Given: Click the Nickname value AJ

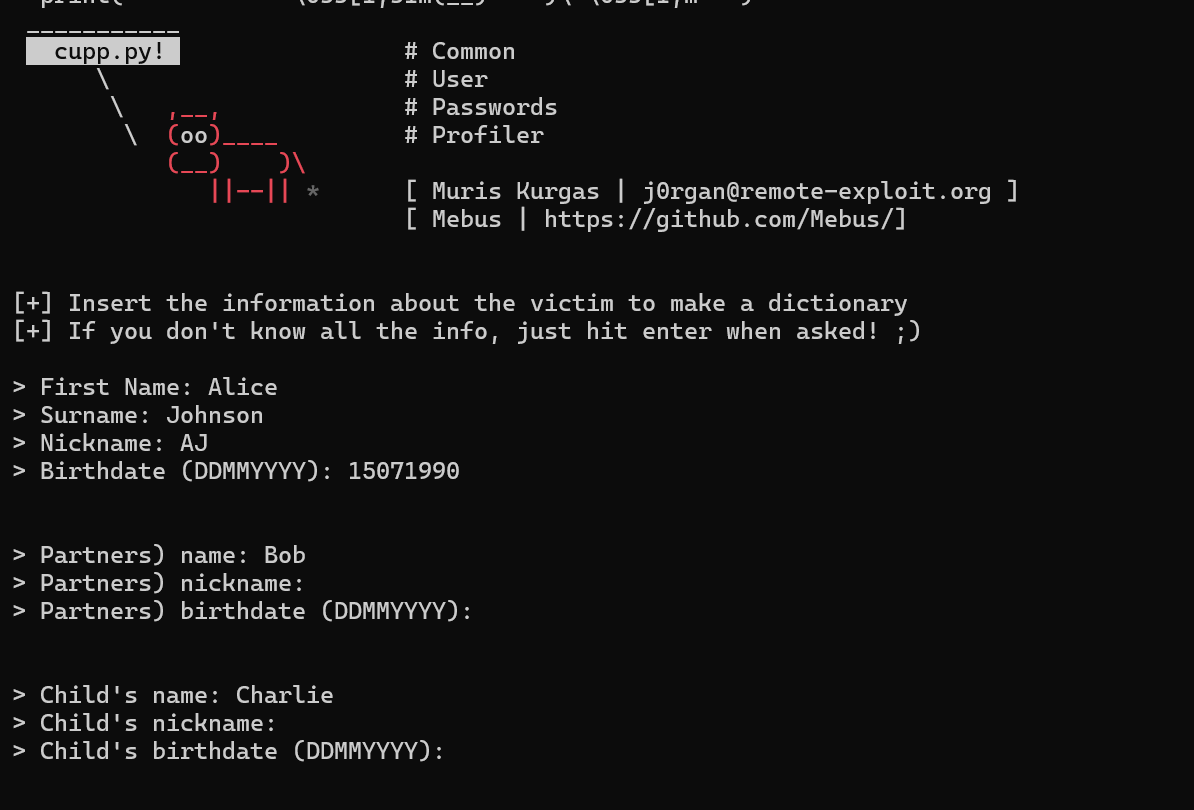Looking at the screenshot, I should 194,443.
